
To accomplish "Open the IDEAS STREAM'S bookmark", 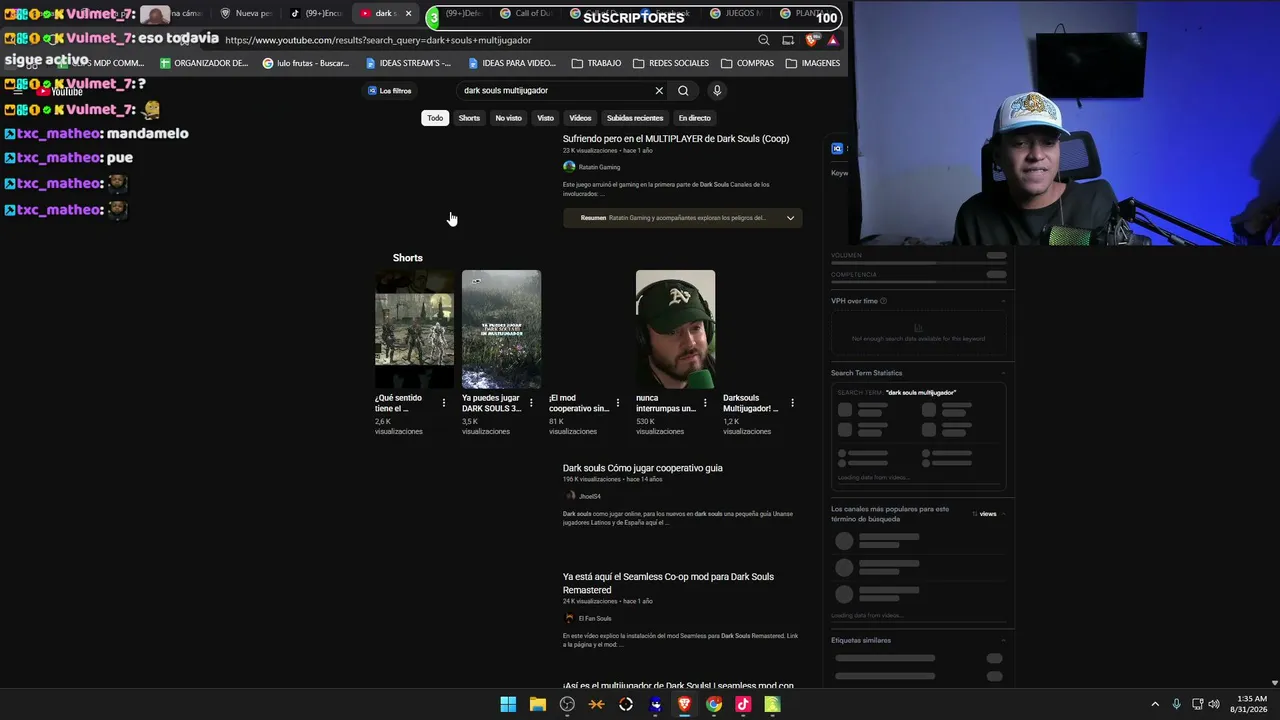I will (408, 63).
